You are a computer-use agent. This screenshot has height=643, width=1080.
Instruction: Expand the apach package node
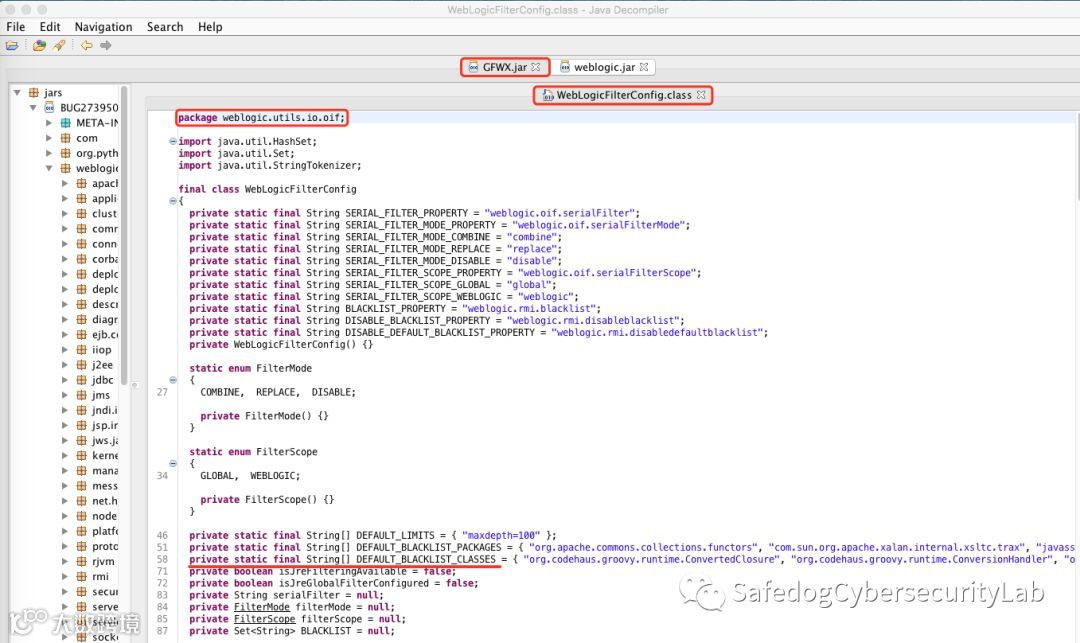click(65, 183)
